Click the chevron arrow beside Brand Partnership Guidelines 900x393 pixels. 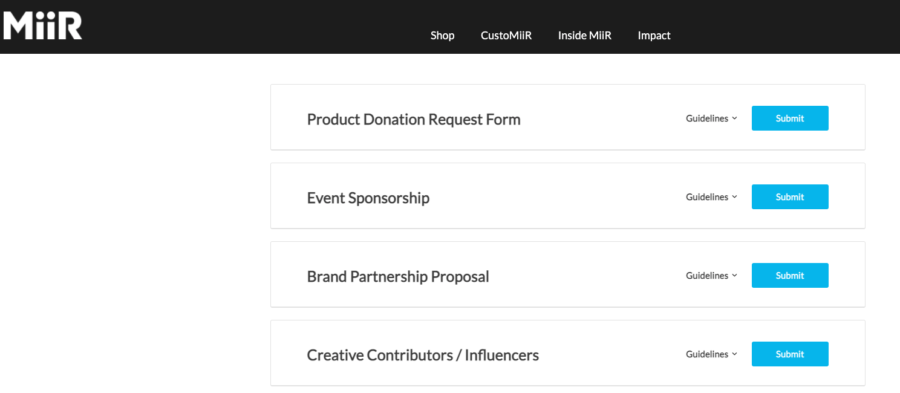coord(734,276)
